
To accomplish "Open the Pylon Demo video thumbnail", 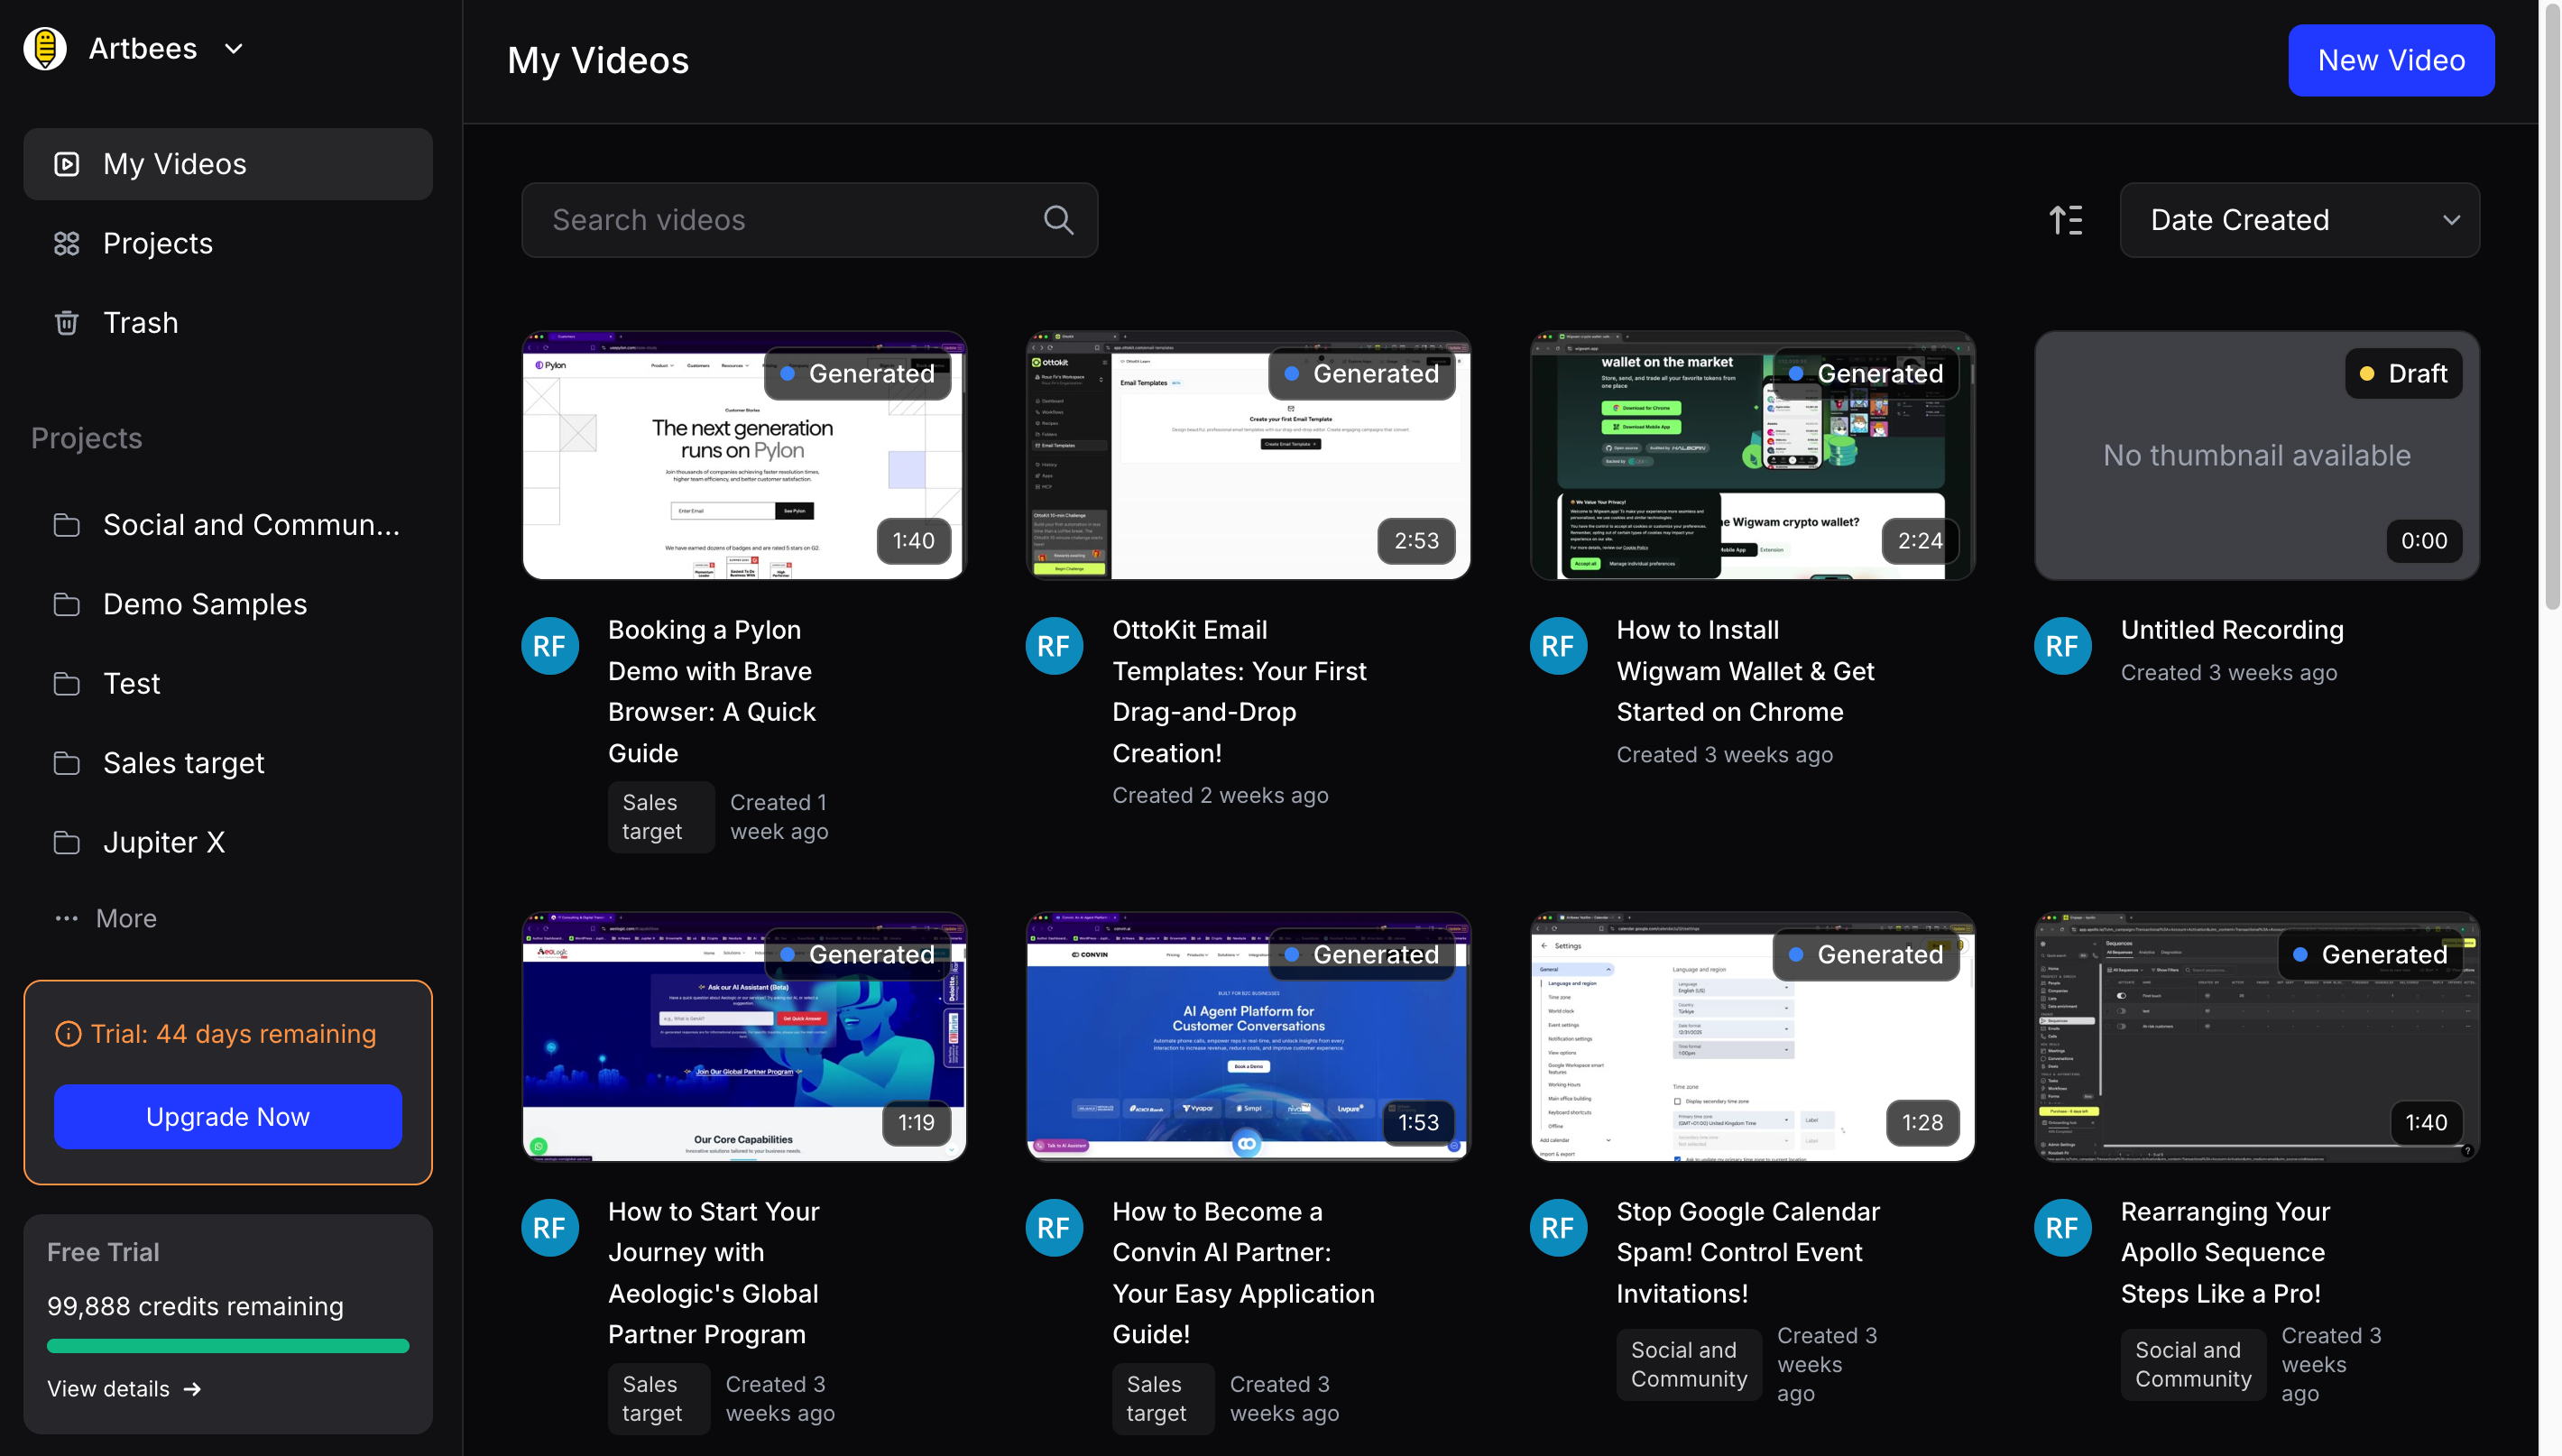I will [744, 456].
